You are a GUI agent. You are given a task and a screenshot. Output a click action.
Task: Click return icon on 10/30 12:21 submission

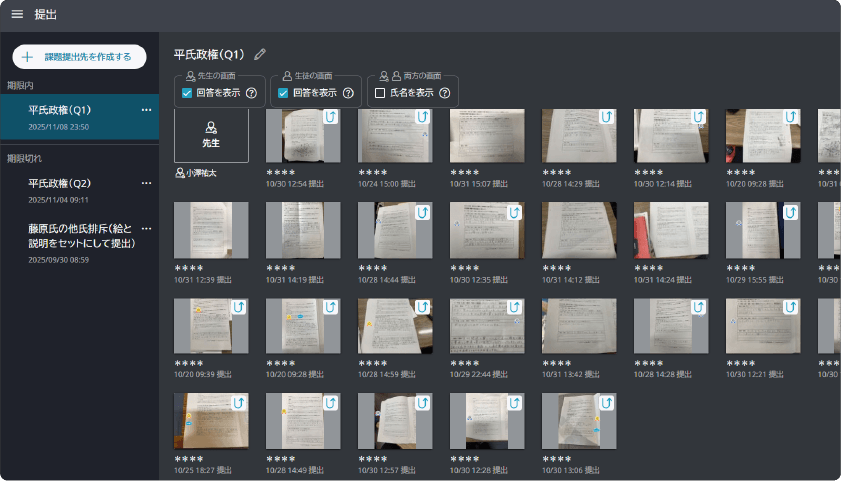(791, 307)
